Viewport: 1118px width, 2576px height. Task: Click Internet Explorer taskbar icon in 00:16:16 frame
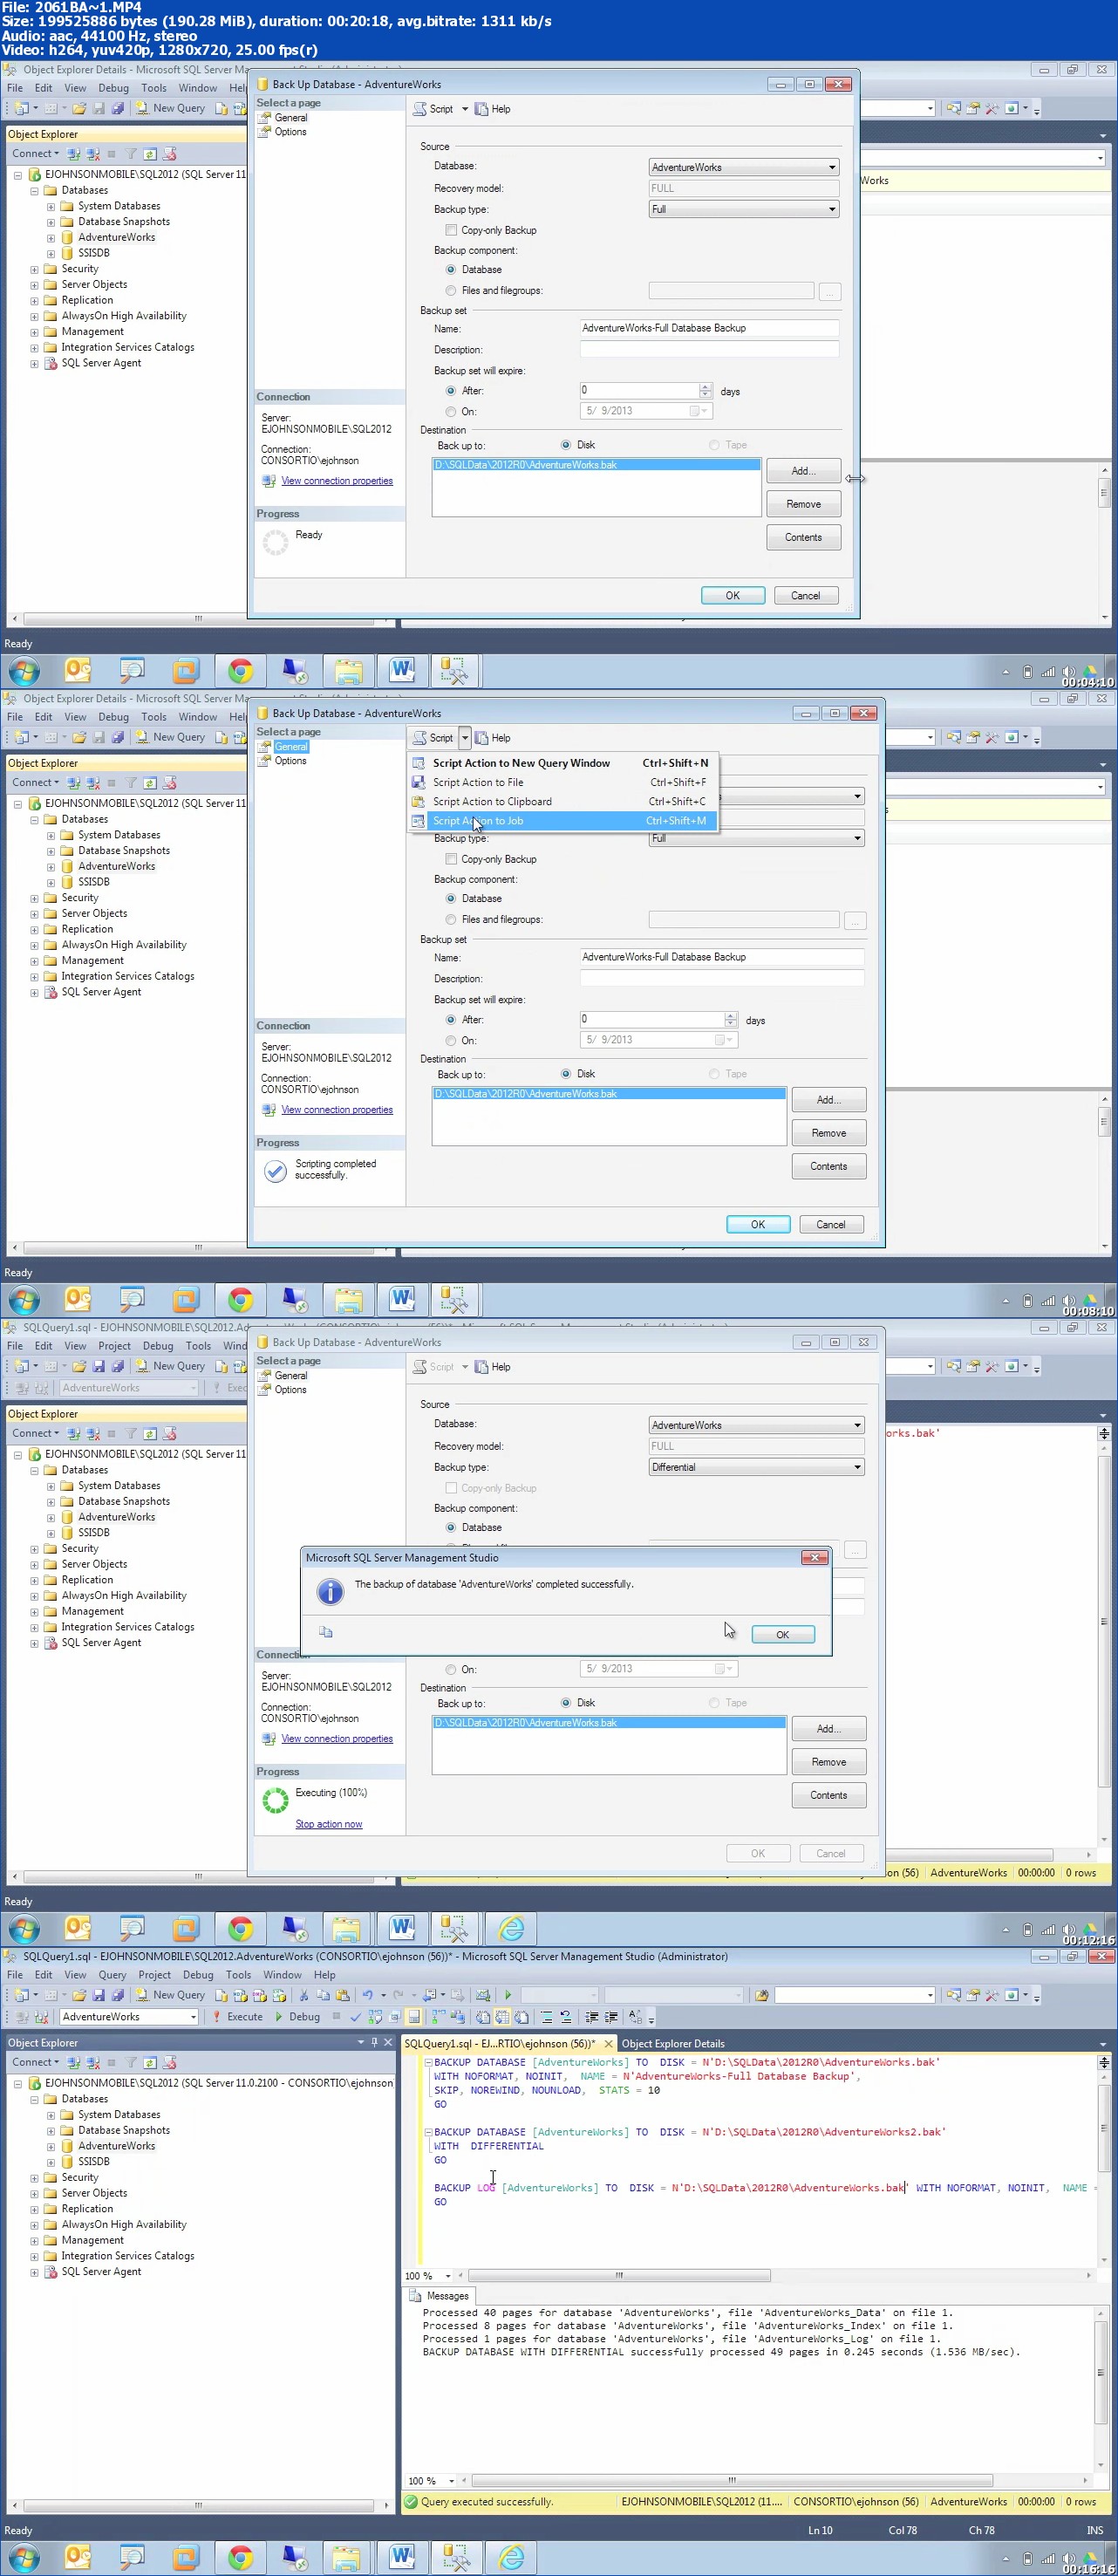[511, 2557]
